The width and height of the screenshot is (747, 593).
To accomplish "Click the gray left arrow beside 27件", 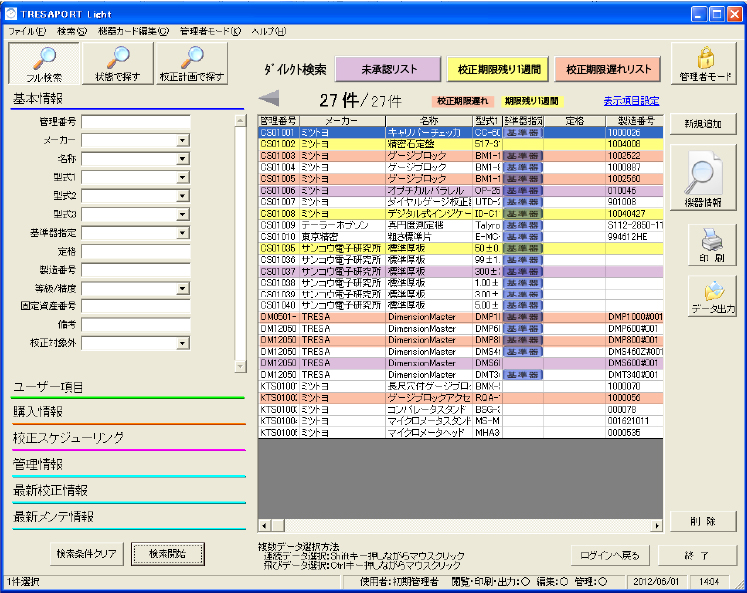I will click(x=269, y=99).
